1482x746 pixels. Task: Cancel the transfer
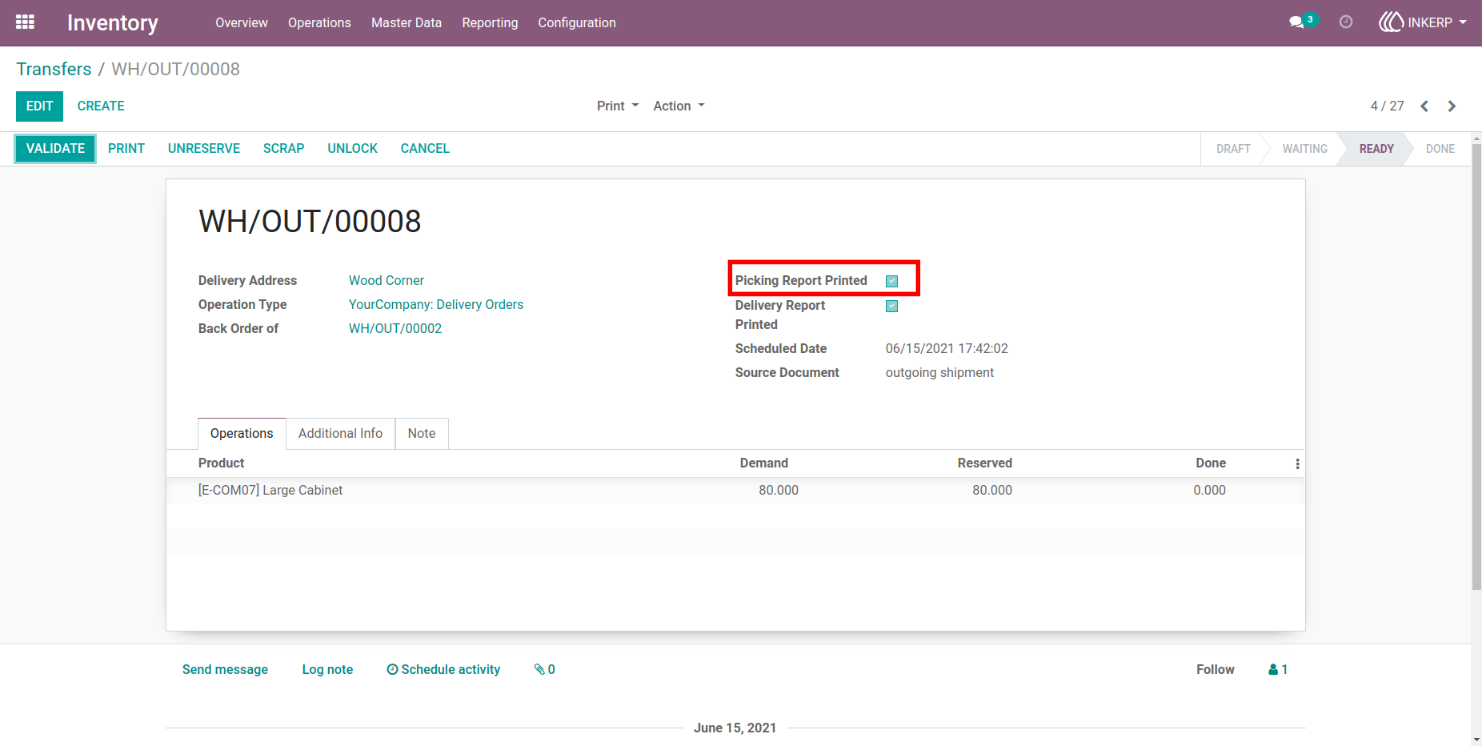point(425,149)
